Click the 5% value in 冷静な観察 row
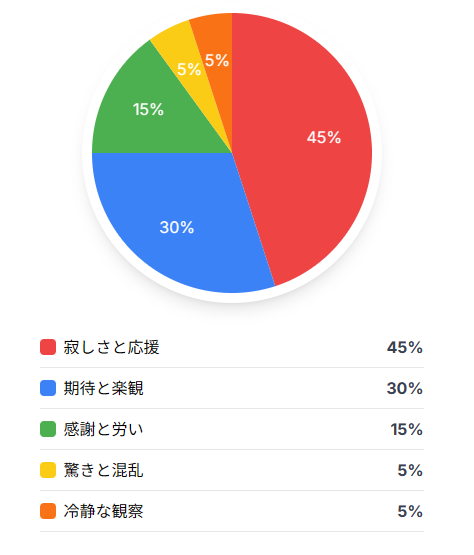This screenshot has width=474, height=555. click(410, 512)
